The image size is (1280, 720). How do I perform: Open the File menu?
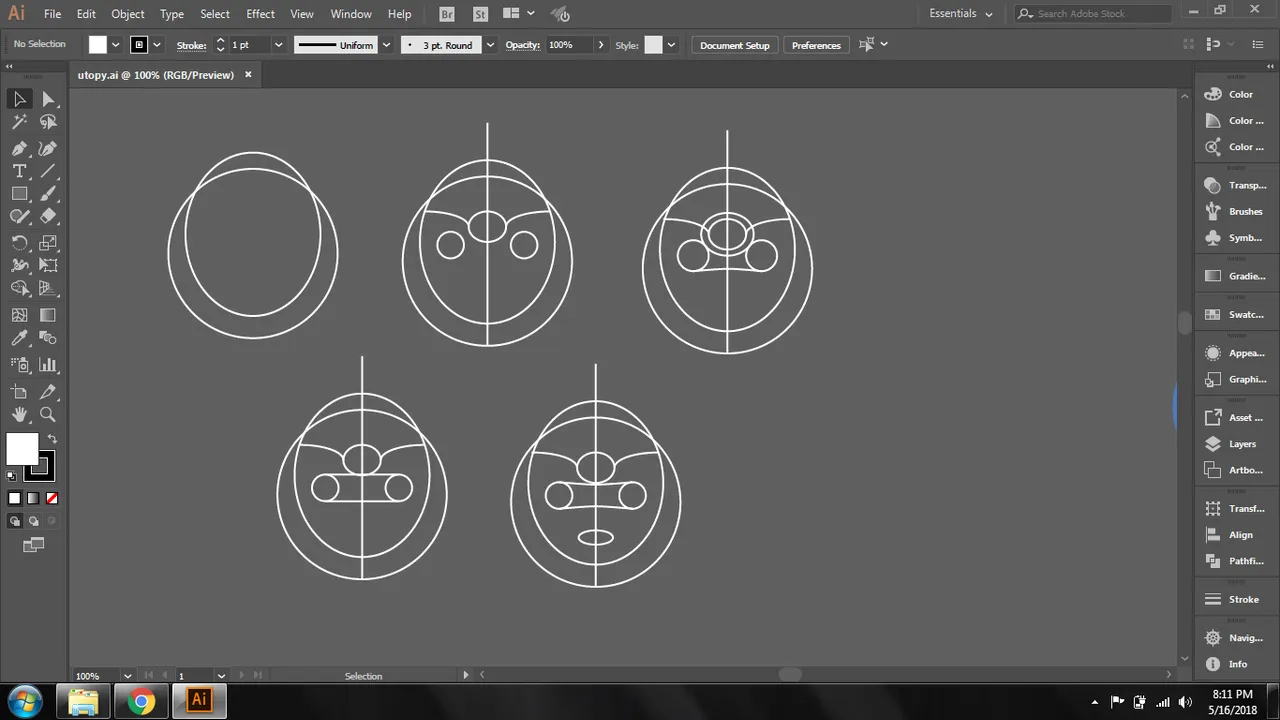52,14
